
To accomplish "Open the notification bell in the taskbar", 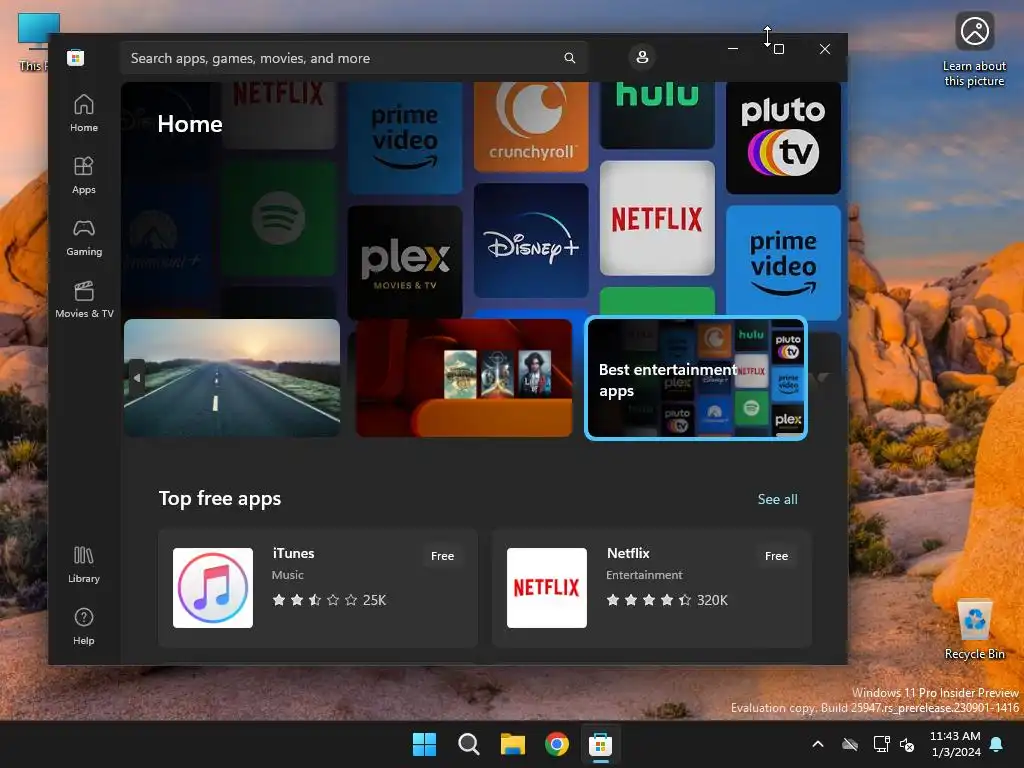I will pos(997,744).
